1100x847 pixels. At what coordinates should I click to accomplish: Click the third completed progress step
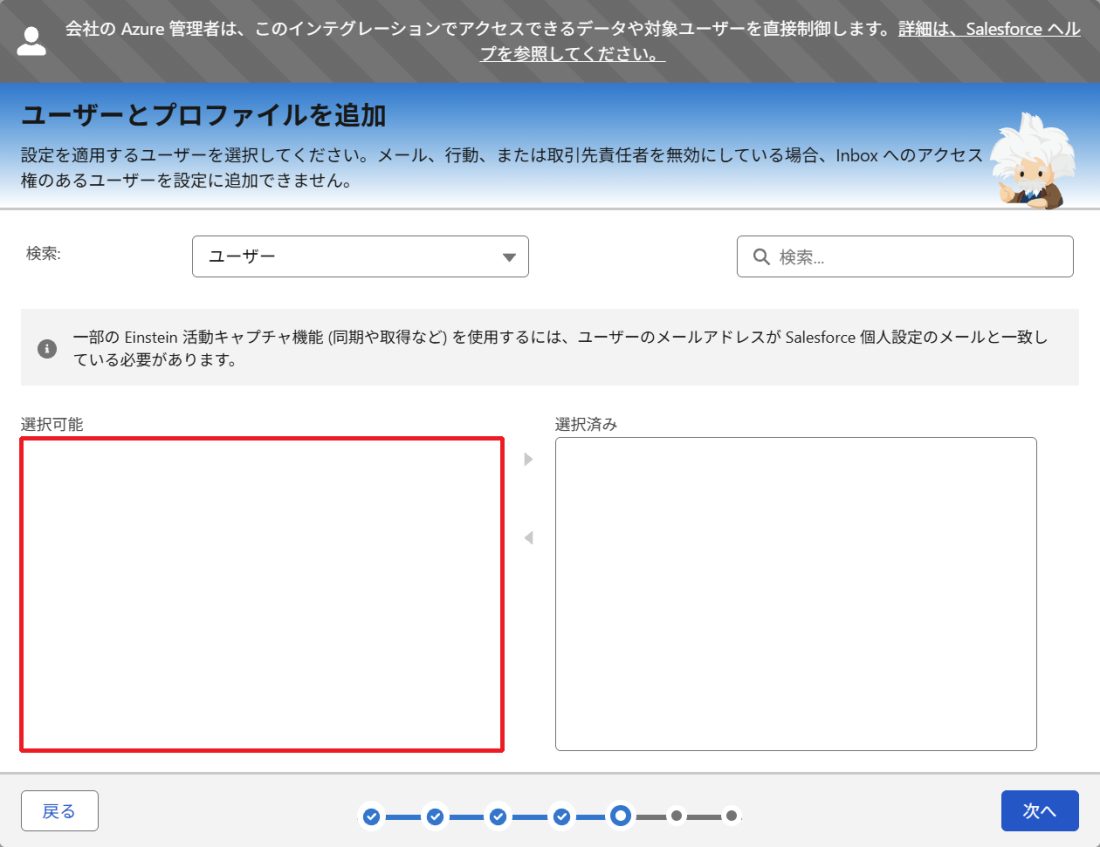498,816
